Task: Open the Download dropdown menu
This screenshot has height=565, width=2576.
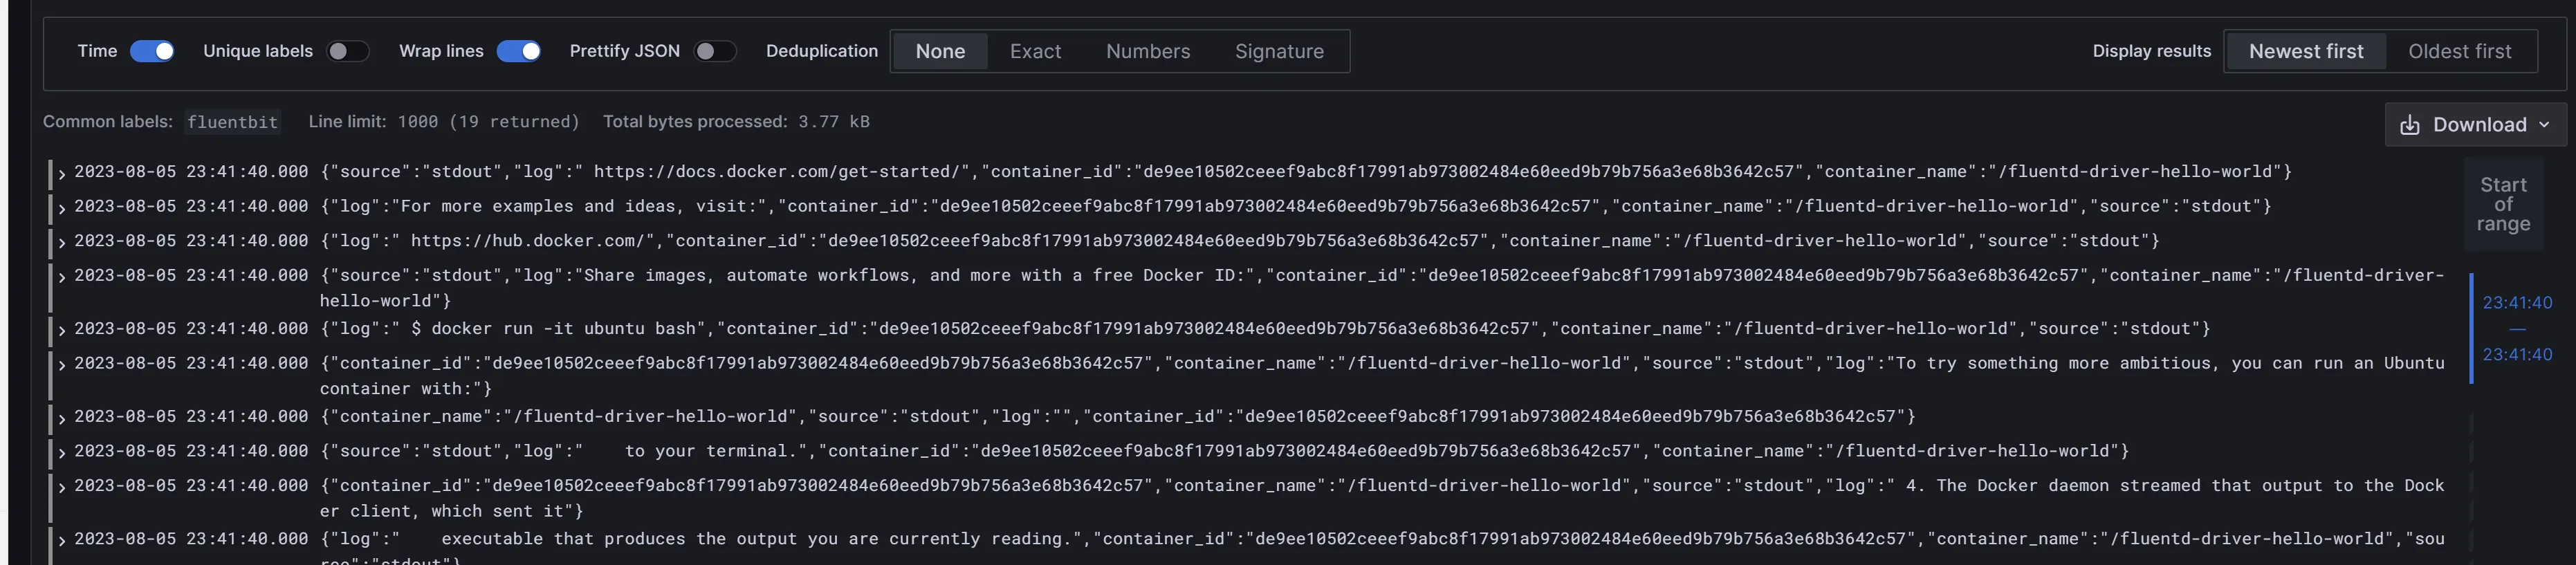Action: pyautogui.click(x=2475, y=125)
